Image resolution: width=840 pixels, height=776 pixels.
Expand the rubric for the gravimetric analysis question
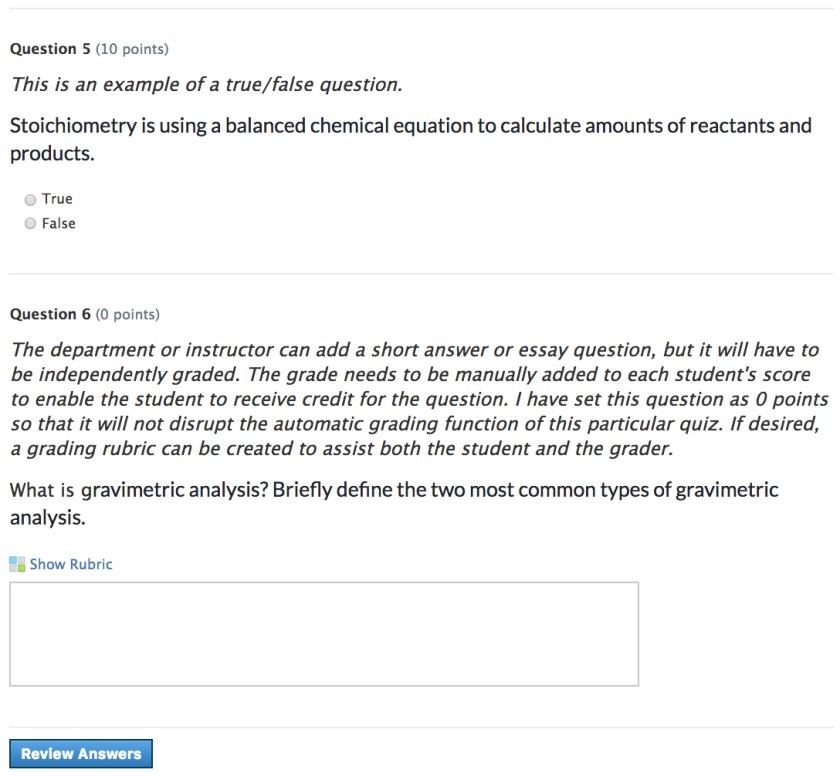[70, 563]
